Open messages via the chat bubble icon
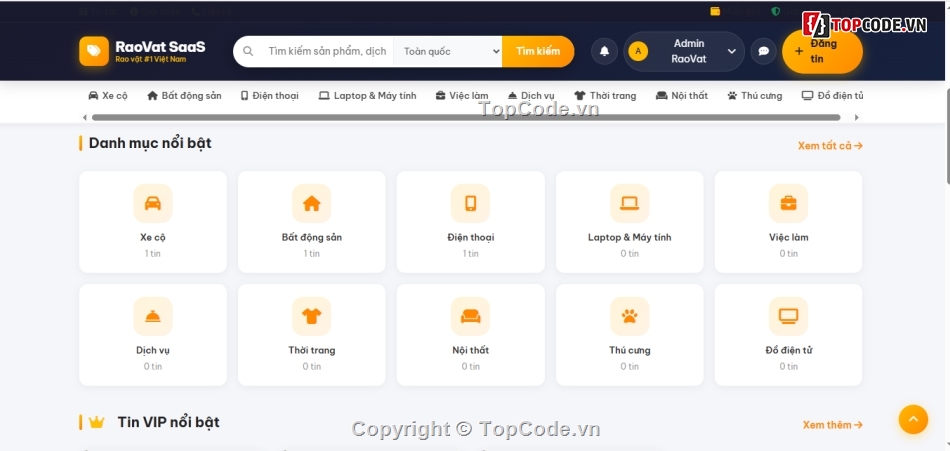950x451 pixels. click(763, 52)
